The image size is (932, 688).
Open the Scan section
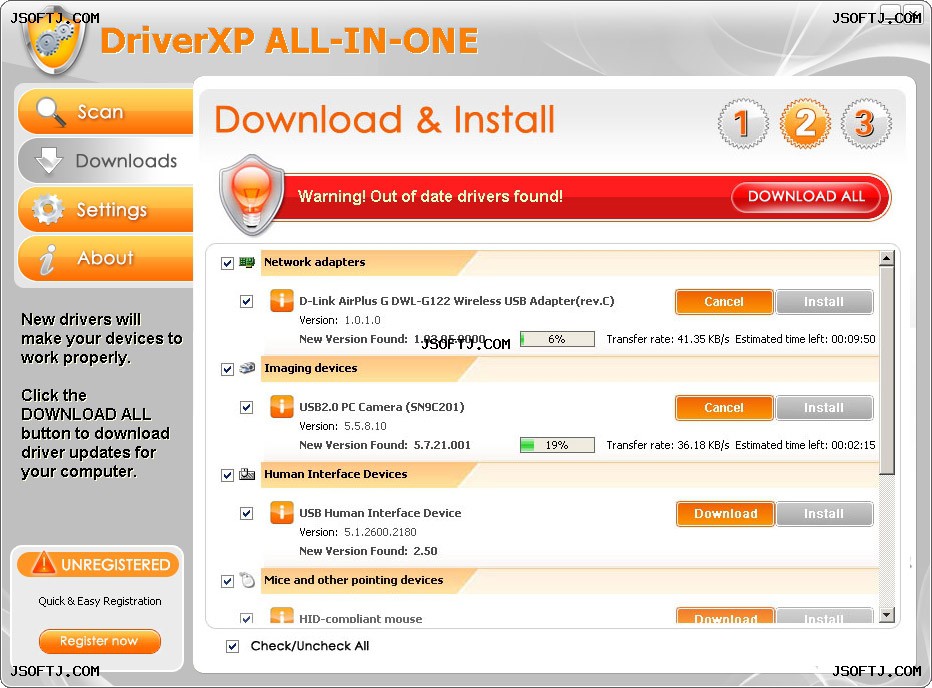coord(106,111)
